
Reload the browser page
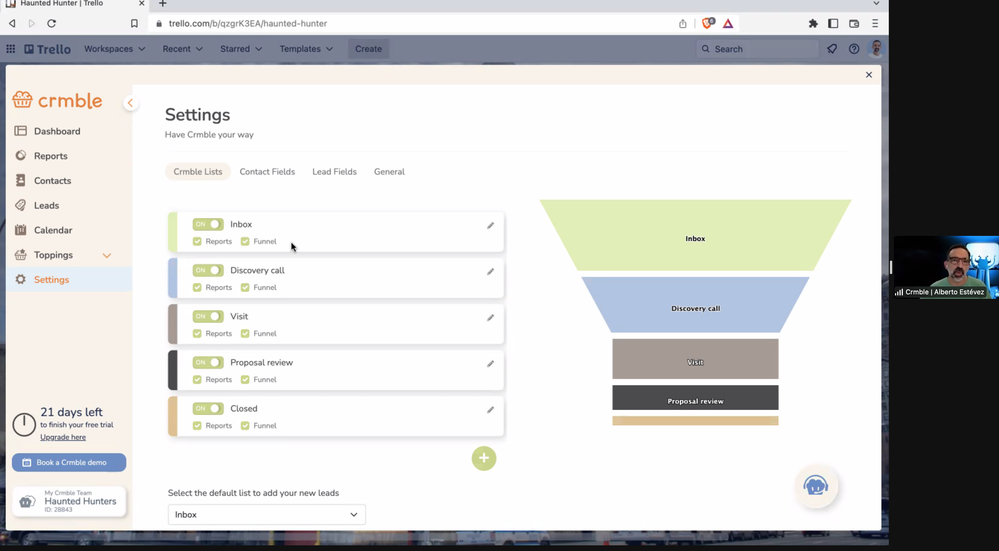pos(52,24)
